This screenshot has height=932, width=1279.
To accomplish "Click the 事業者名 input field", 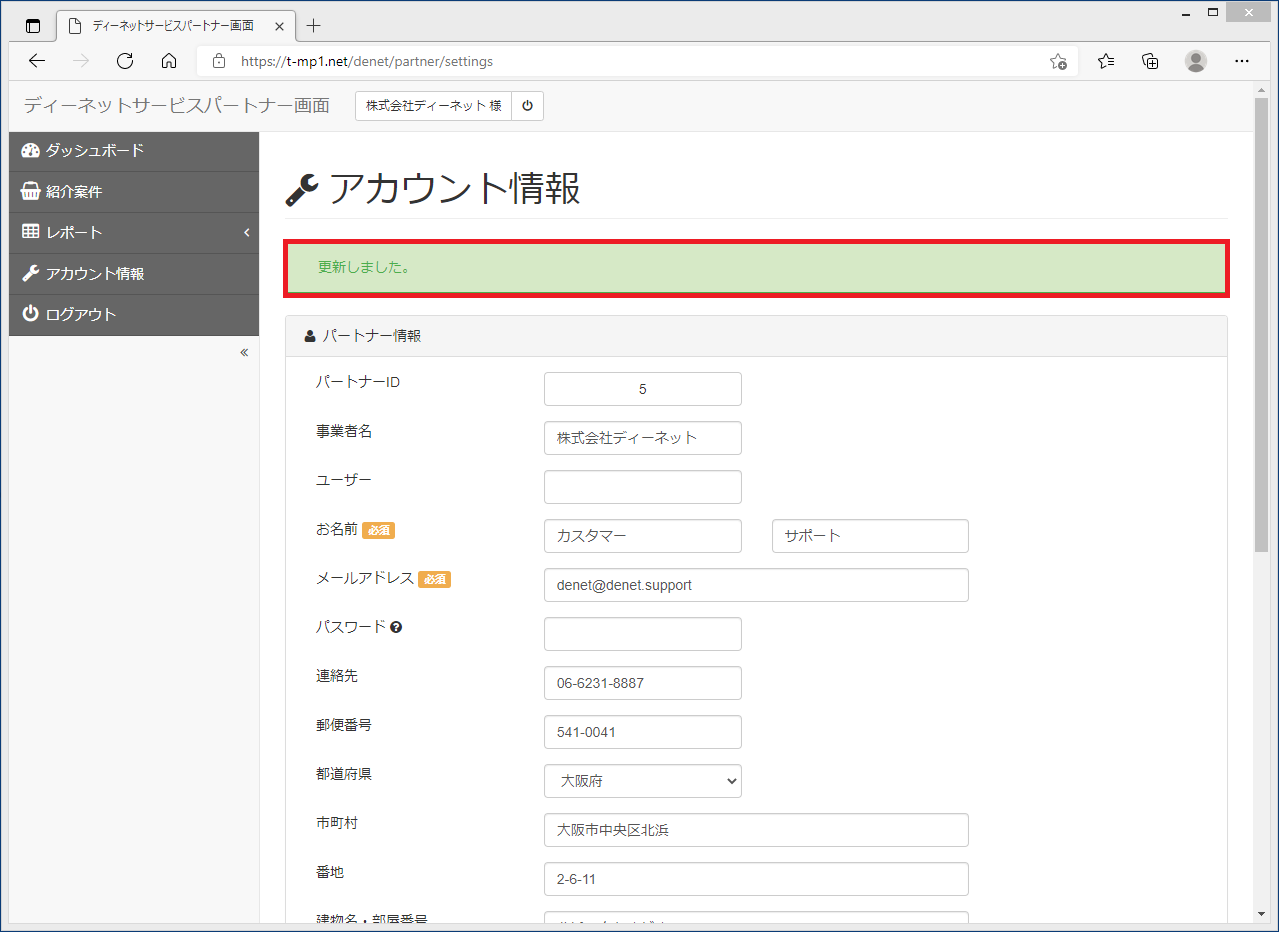I will [x=643, y=438].
